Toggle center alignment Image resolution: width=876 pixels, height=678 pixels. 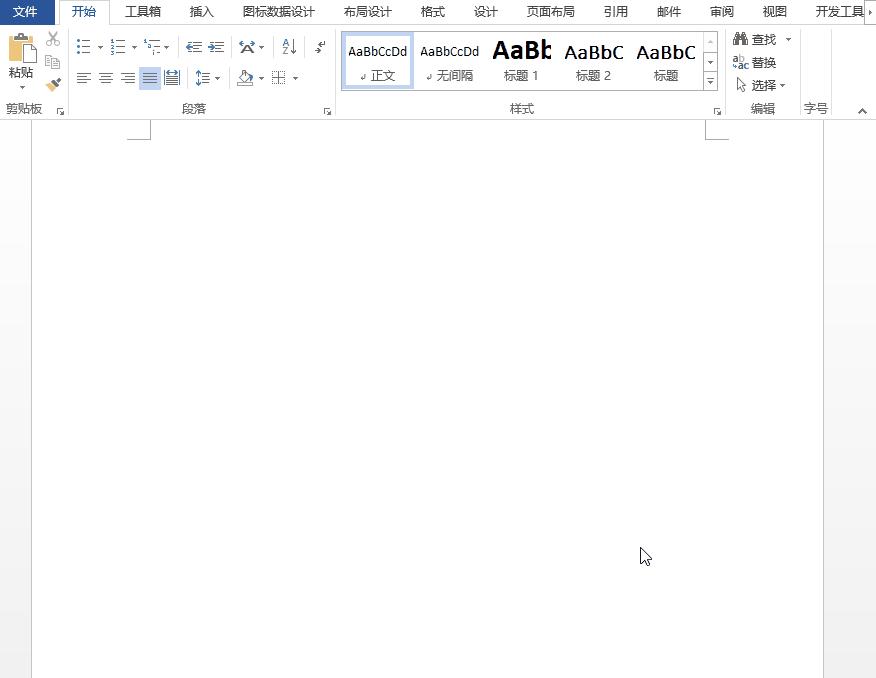point(106,78)
